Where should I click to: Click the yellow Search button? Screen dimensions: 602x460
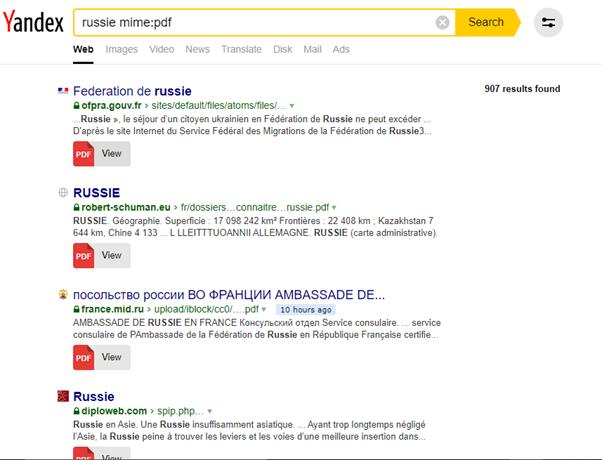(x=486, y=22)
